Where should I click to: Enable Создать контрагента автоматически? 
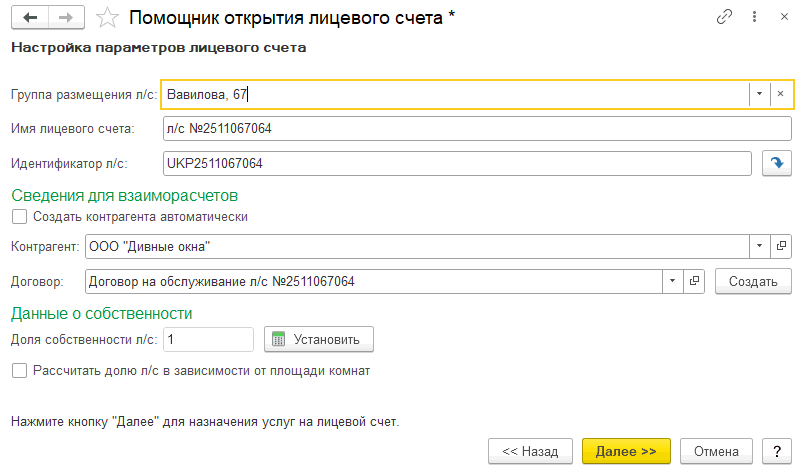tap(19, 216)
